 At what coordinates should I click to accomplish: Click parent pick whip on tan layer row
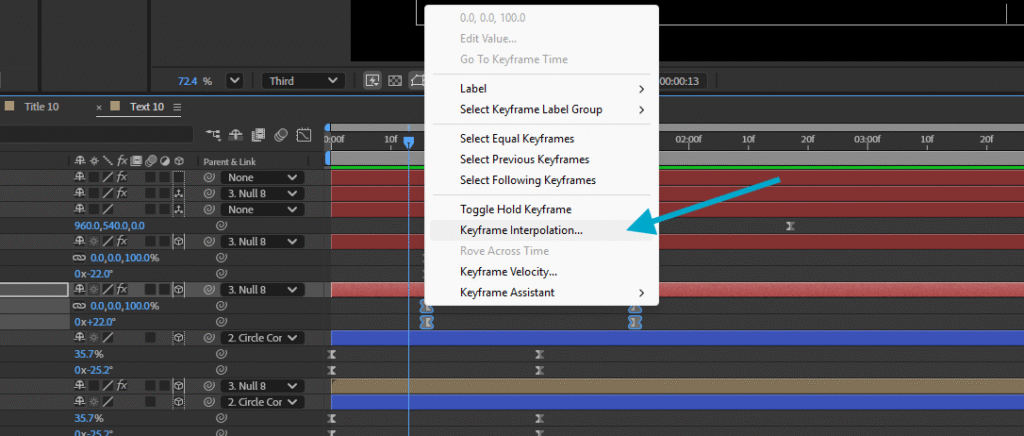point(209,386)
